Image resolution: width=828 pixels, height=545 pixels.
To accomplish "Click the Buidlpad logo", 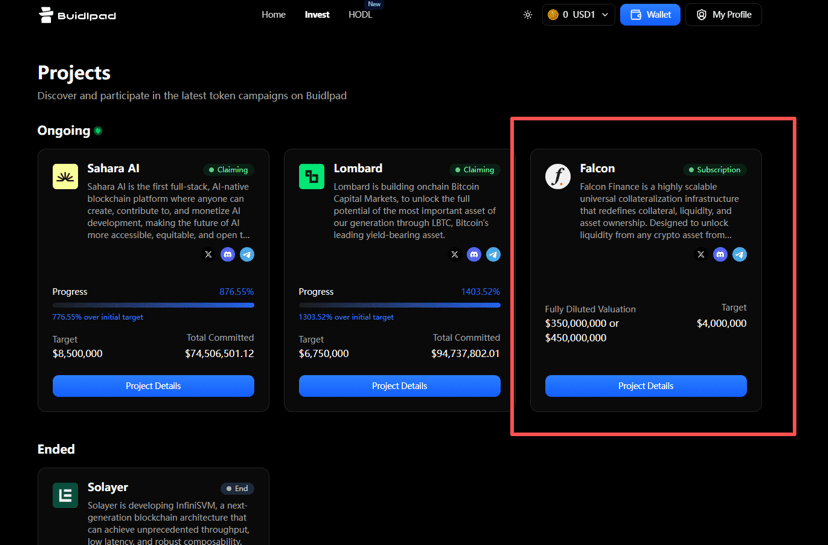I will coord(78,15).
